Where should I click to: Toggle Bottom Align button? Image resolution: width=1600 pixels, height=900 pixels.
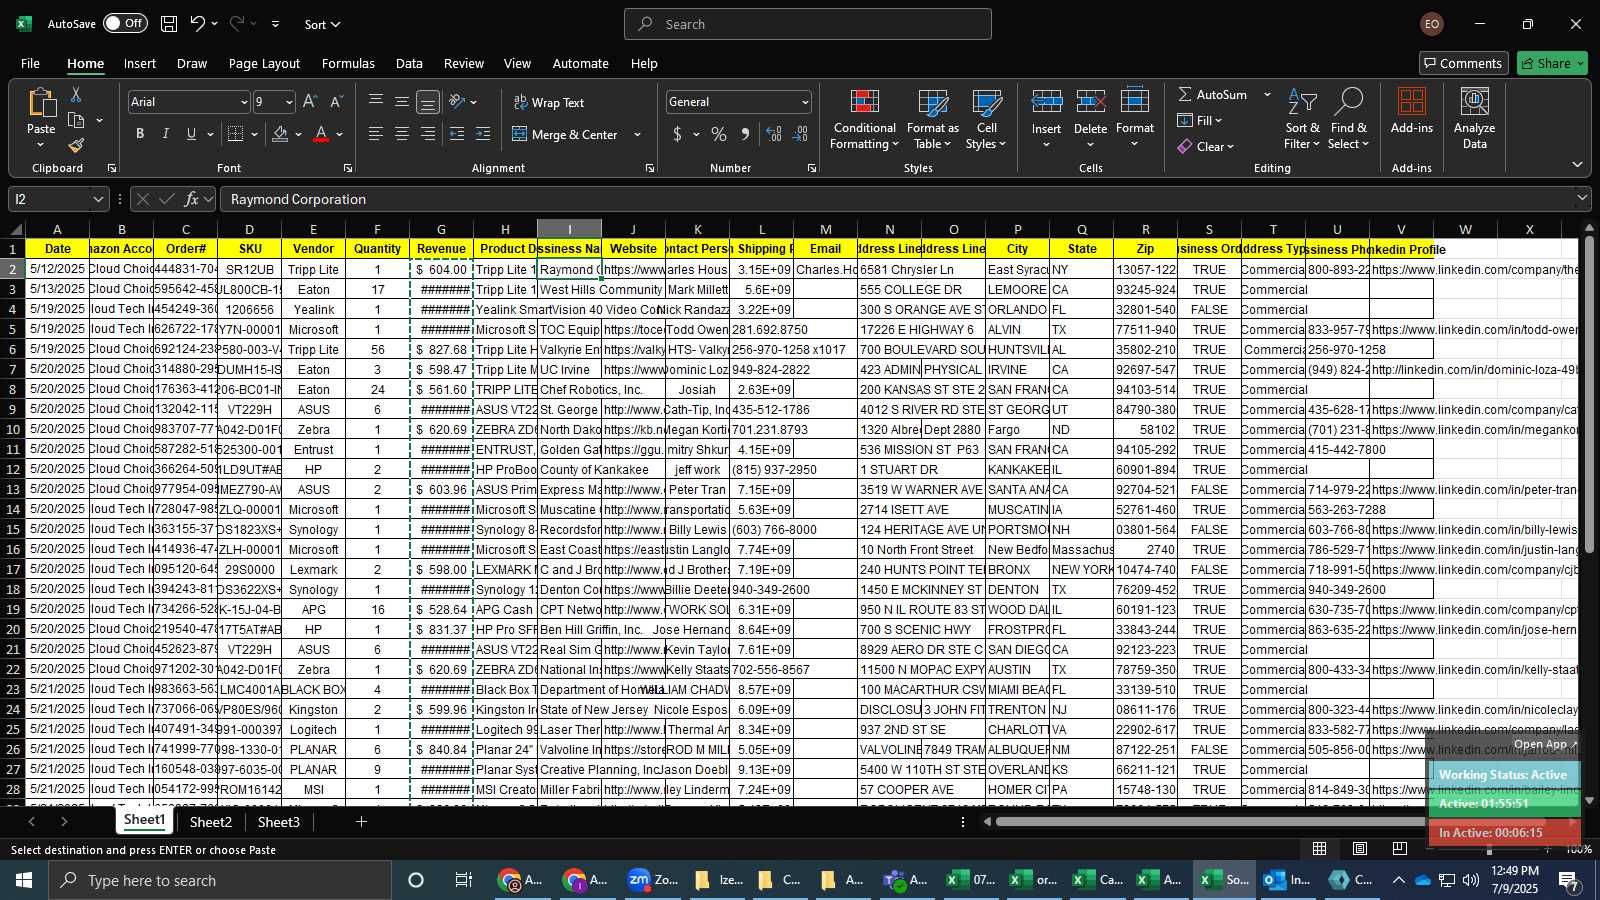[428, 102]
